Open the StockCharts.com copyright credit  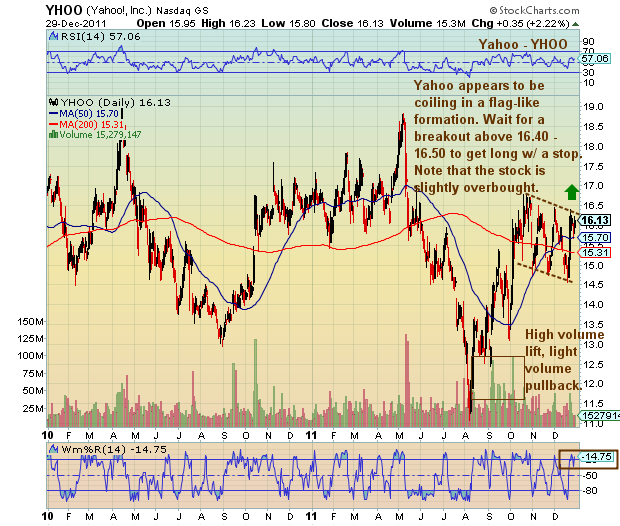pyautogui.click(x=535, y=10)
